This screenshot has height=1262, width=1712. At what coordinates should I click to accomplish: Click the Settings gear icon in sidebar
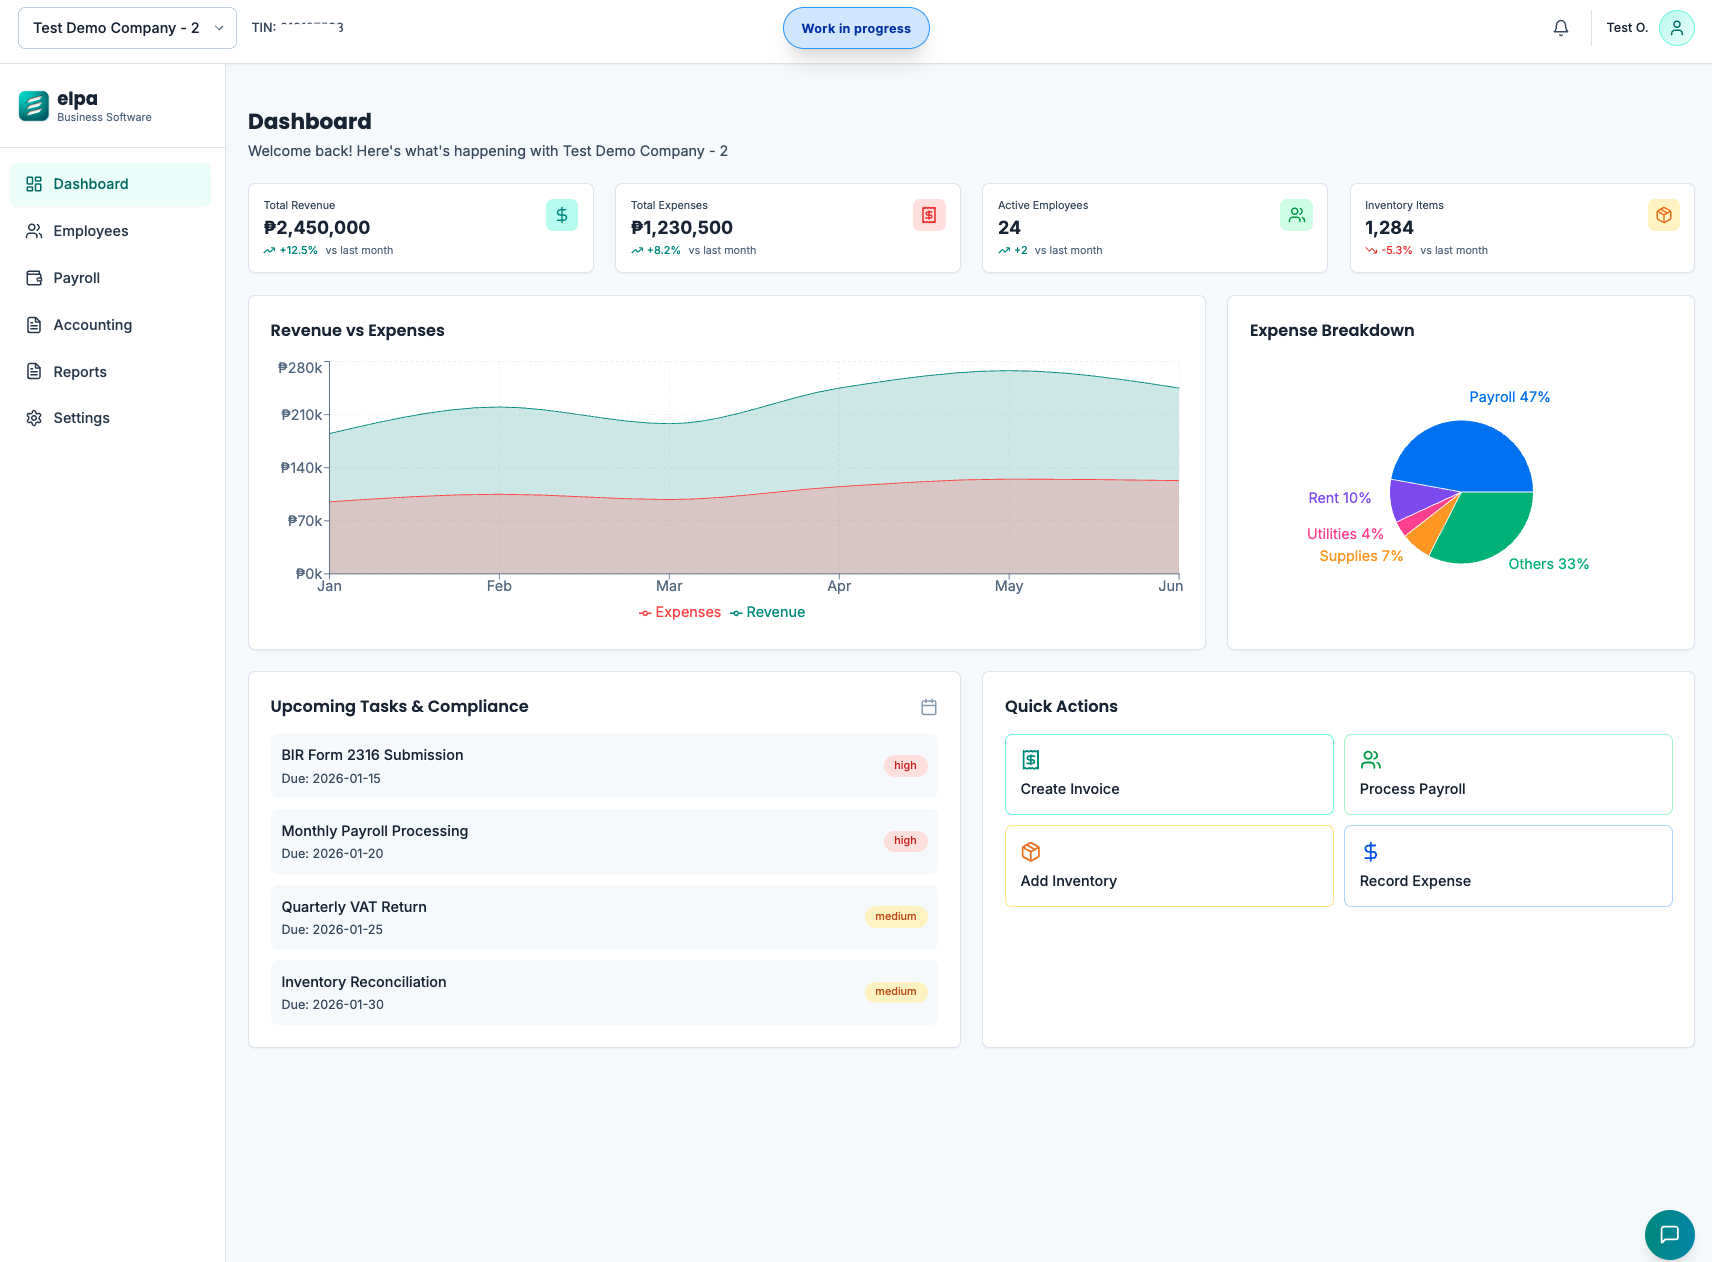coord(34,418)
